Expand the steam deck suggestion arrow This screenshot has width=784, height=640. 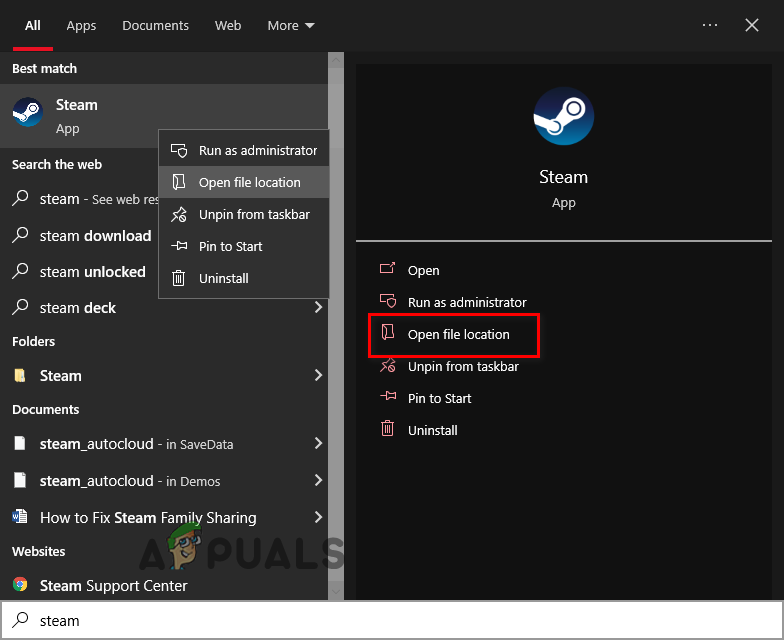tap(318, 307)
